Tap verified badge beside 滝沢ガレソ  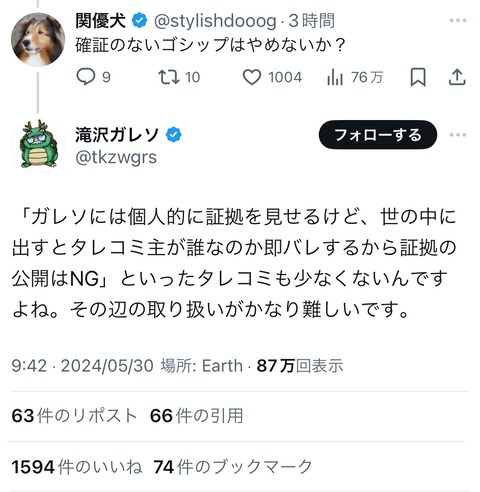pyautogui.click(x=174, y=135)
